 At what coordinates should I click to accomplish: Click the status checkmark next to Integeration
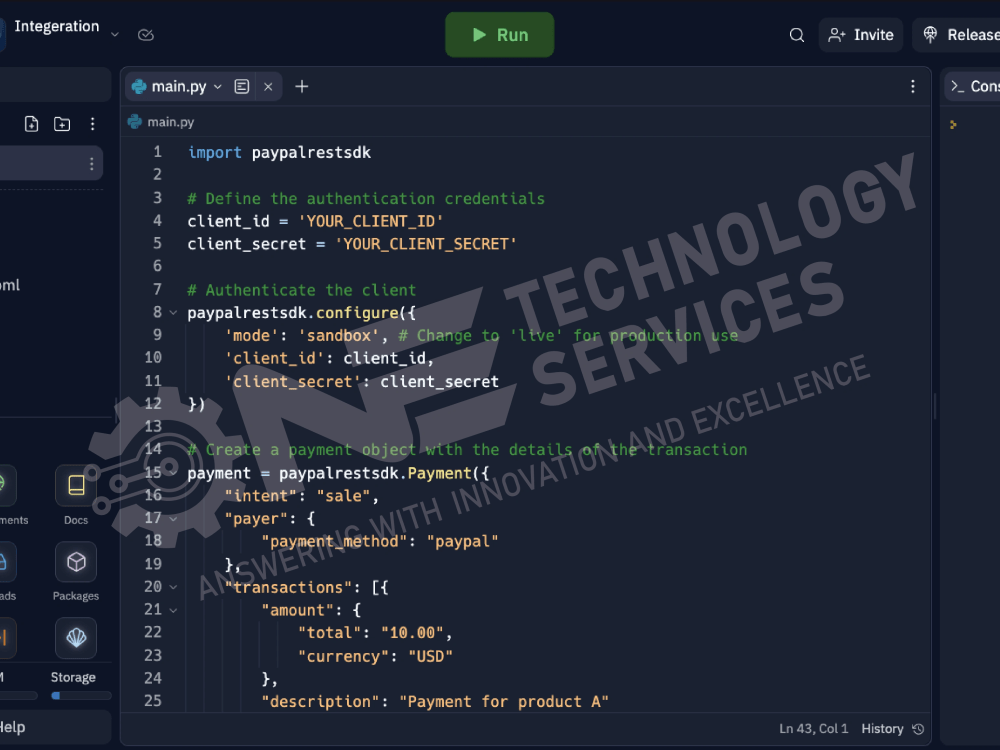[146, 33]
